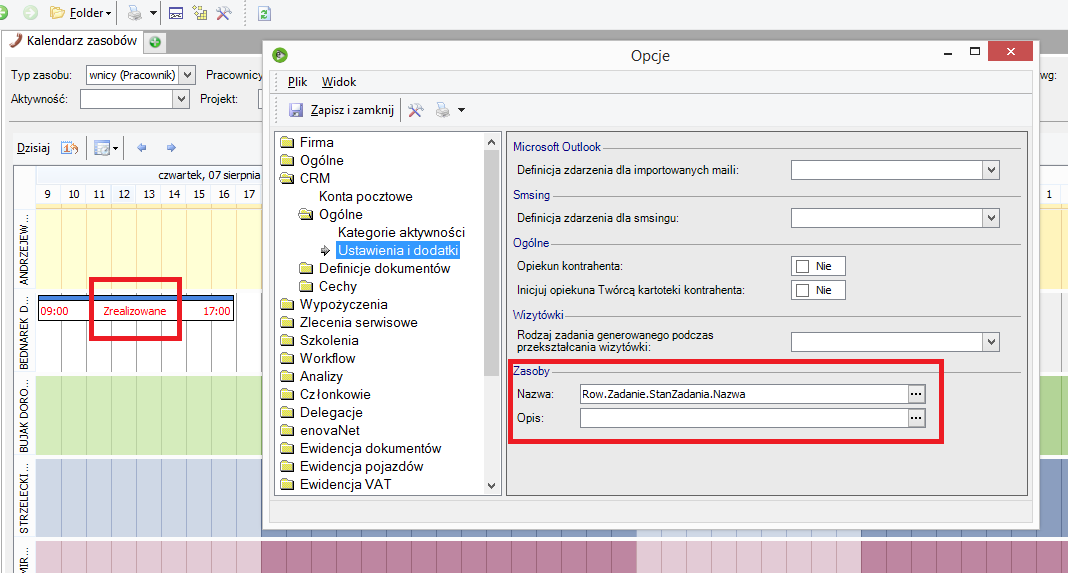This screenshot has width=1068, height=574.
Task: Open the Cechy folder
Action: [x=337, y=287]
